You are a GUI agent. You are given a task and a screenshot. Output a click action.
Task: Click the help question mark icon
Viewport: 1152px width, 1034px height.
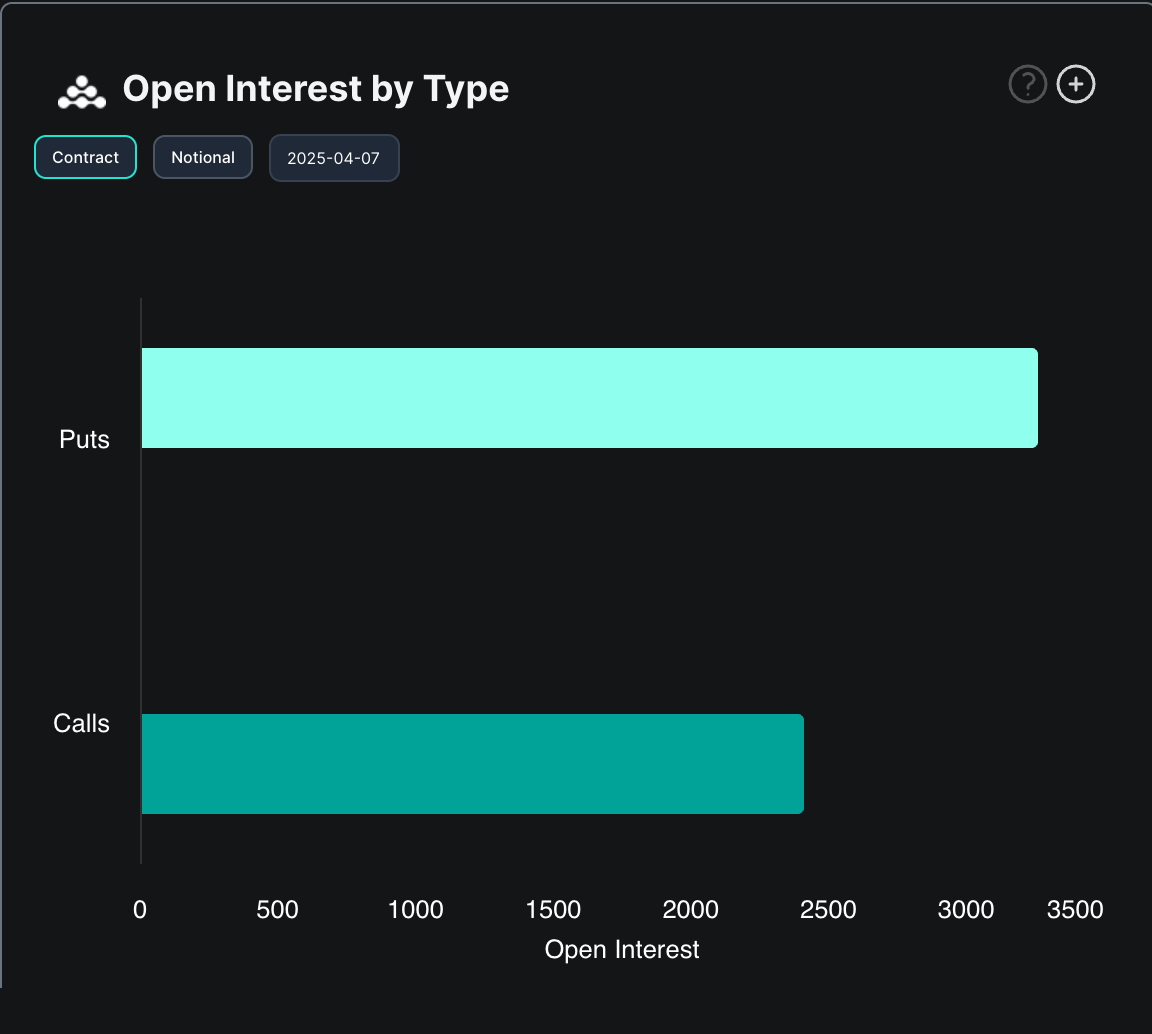tap(1027, 85)
